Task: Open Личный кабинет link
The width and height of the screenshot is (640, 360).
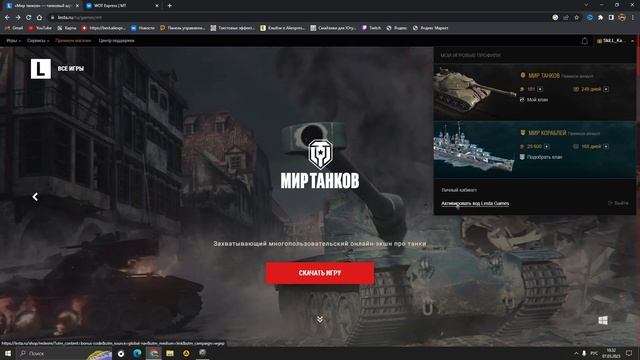Action: (459, 190)
